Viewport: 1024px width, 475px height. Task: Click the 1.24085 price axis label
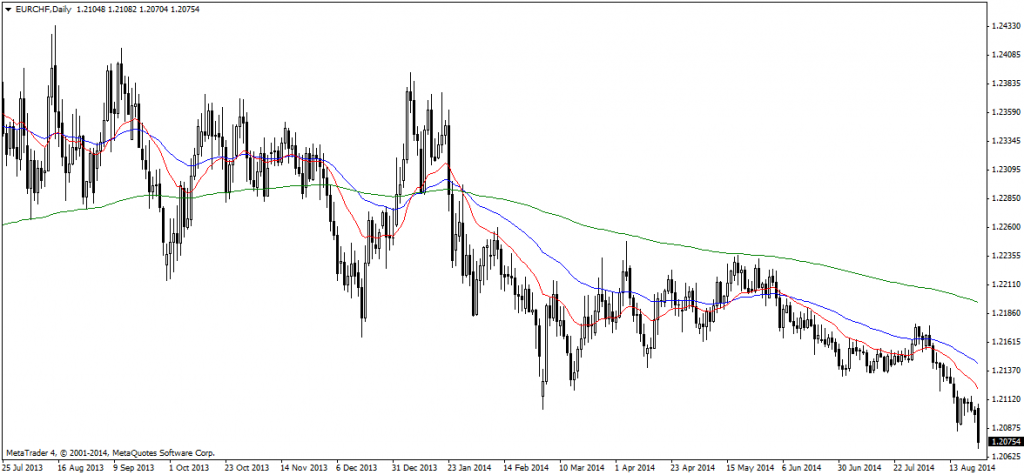click(1005, 54)
